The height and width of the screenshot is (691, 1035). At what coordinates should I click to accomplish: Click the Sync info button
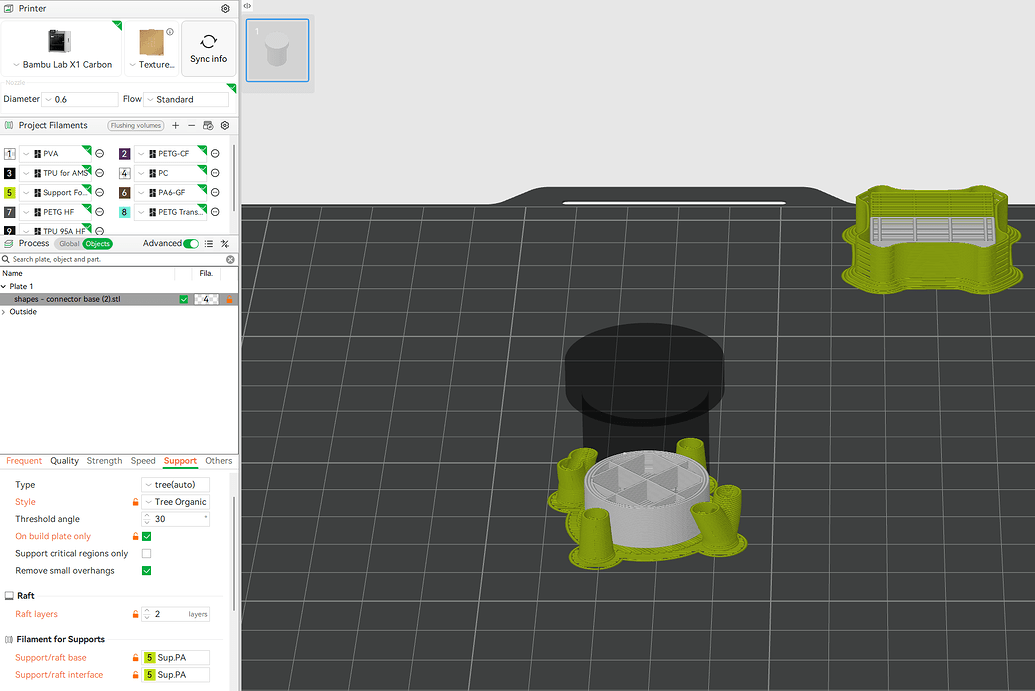pos(209,49)
